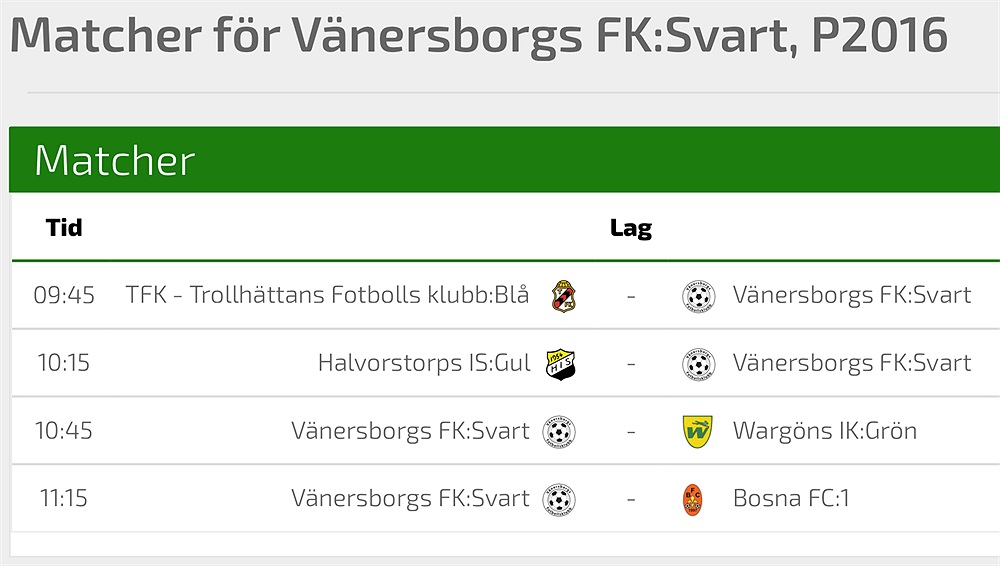Open Bosna FC:1 team link
The image size is (1000, 566).
pyautogui.click(x=791, y=498)
